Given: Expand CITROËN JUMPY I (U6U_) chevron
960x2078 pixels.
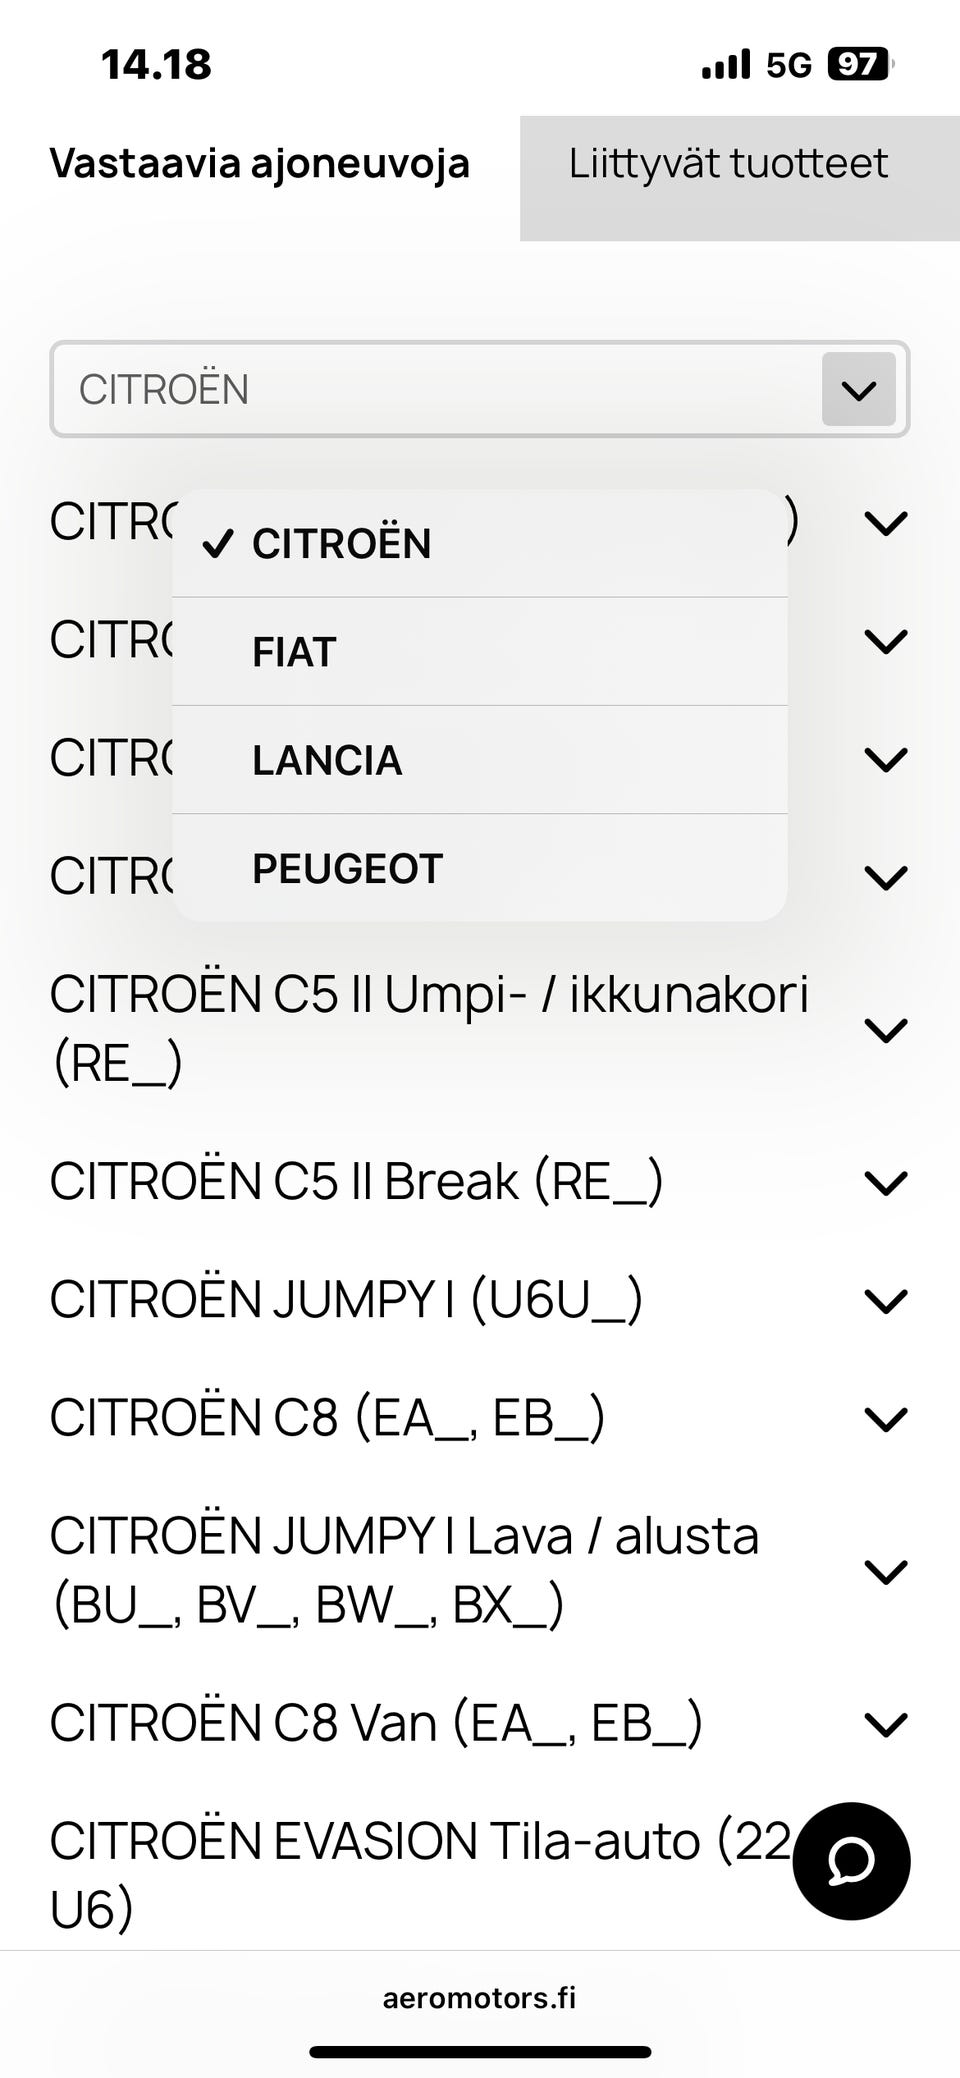Looking at the screenshot, I should (x=885, y=1300).
